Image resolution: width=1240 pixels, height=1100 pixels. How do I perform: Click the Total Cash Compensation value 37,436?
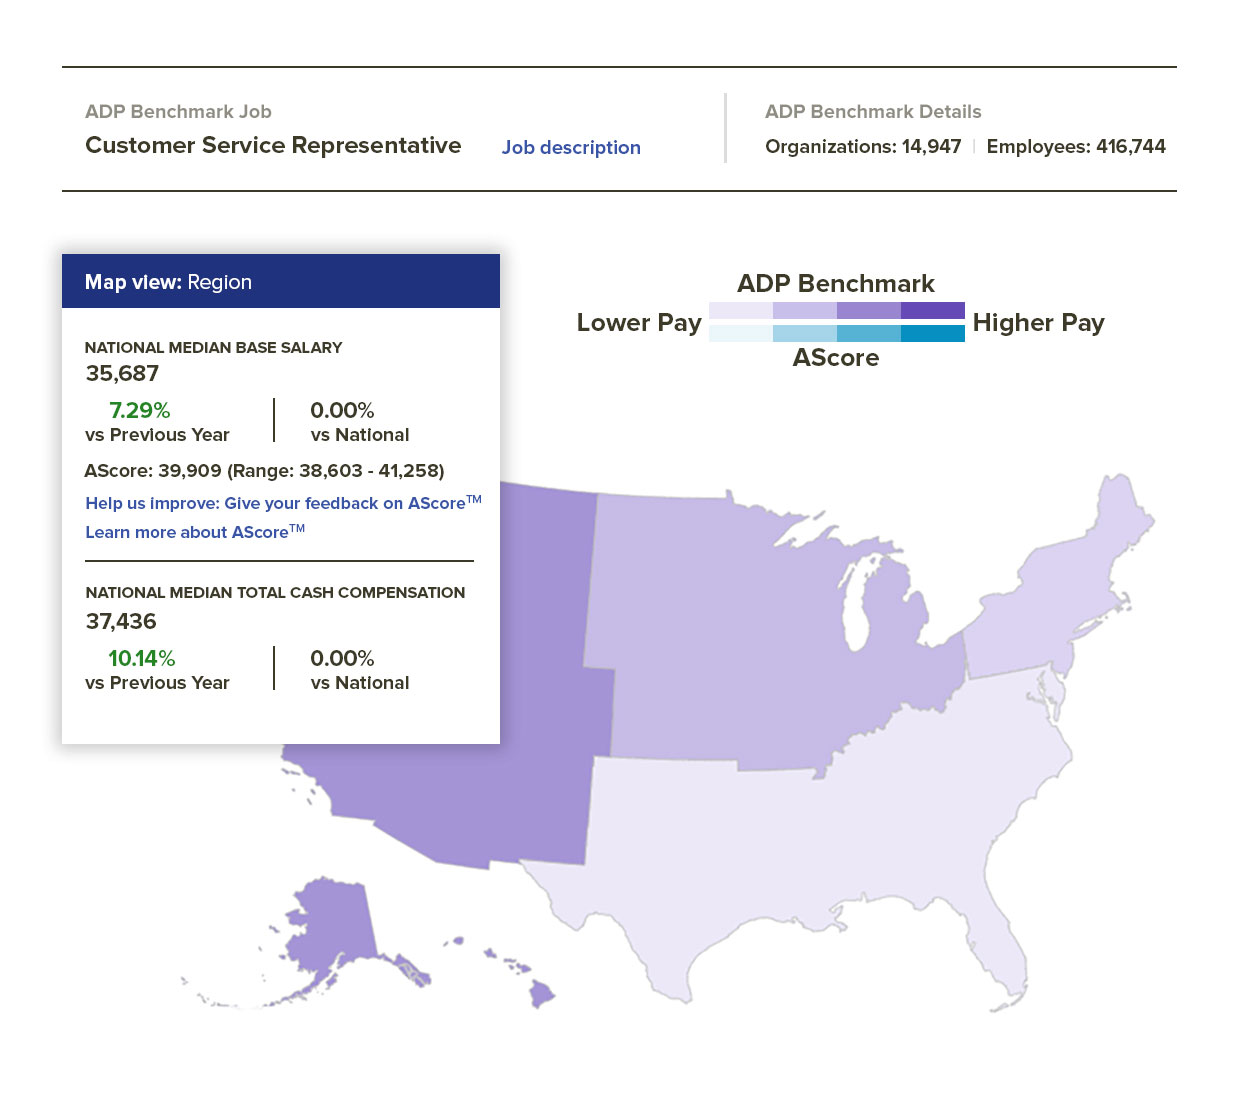[120, 621]
